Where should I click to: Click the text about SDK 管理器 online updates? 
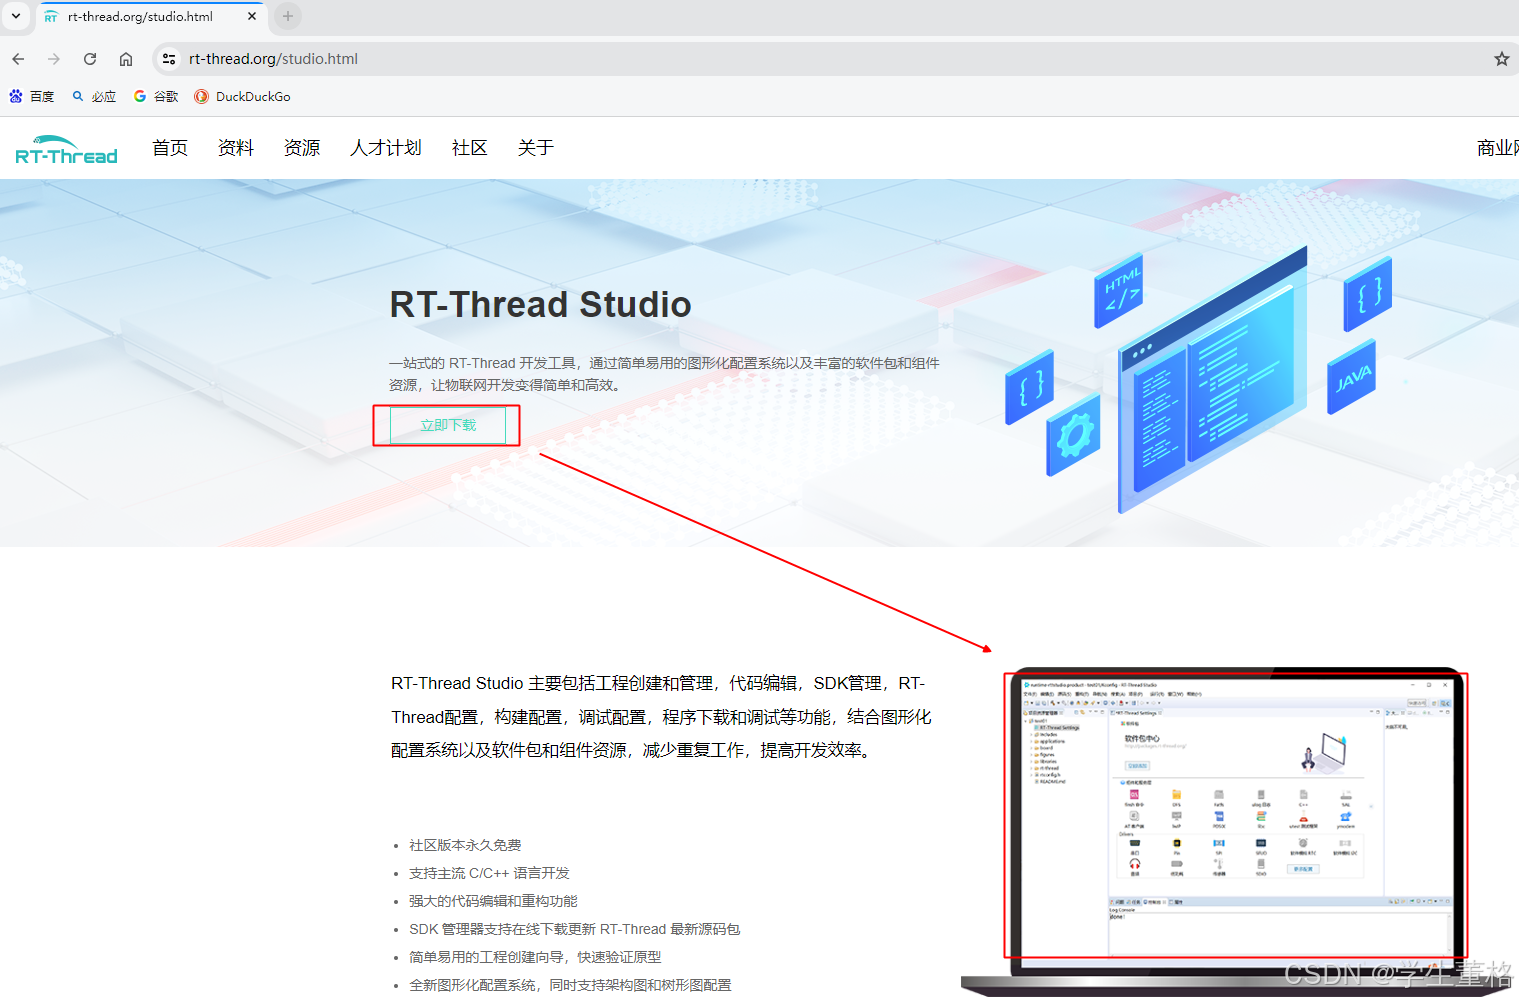coord(574,929)
